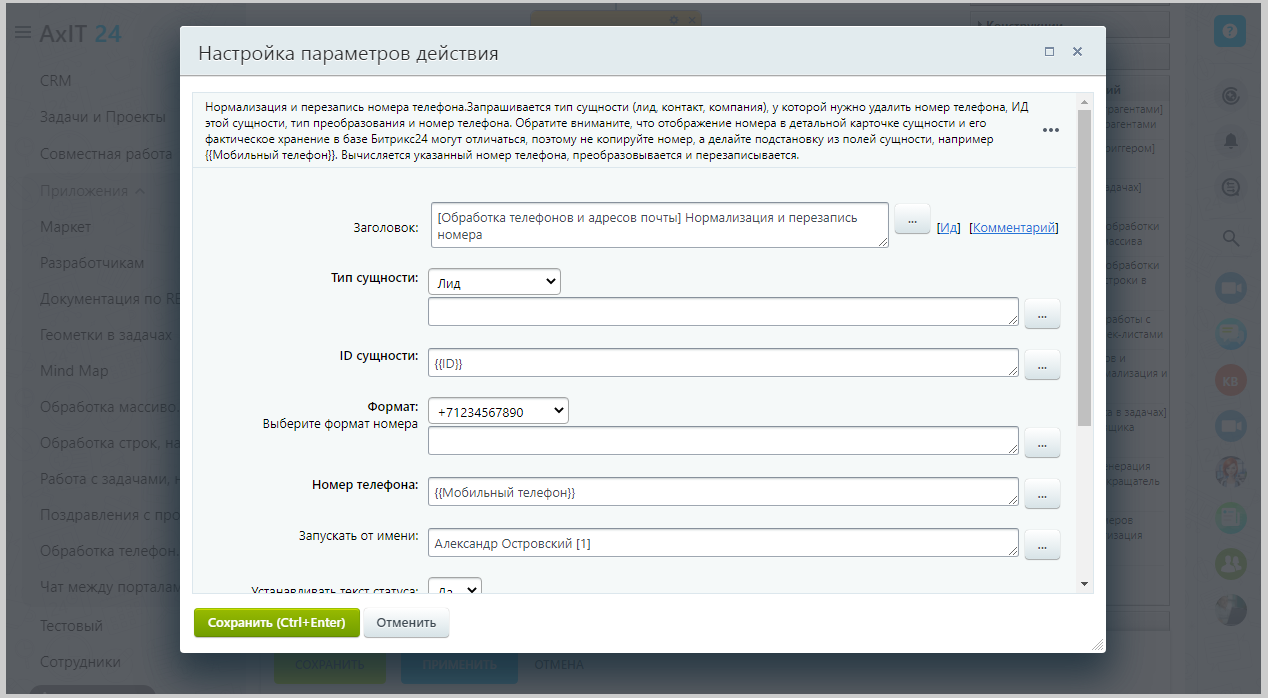Click the three-dots icon beside the description text
The width and height of the screenshot is (1268, 698).
click(x=1050, y=131)
